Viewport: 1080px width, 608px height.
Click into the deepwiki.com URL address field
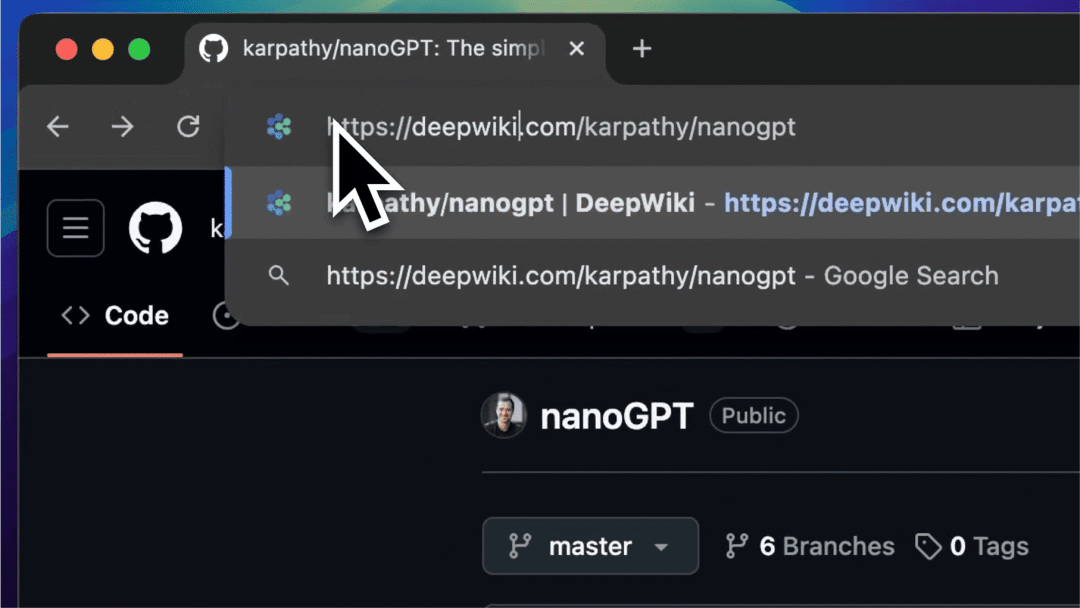click(x=561, y=127)
